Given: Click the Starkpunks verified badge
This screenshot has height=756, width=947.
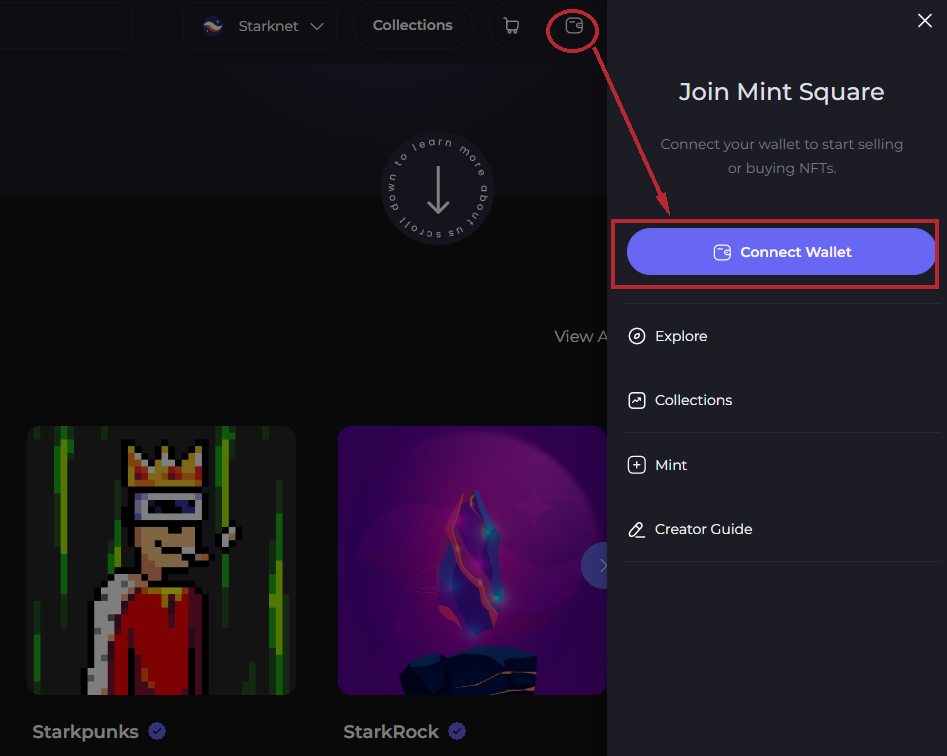Looking at the screenshot, I should pos(157,731).
